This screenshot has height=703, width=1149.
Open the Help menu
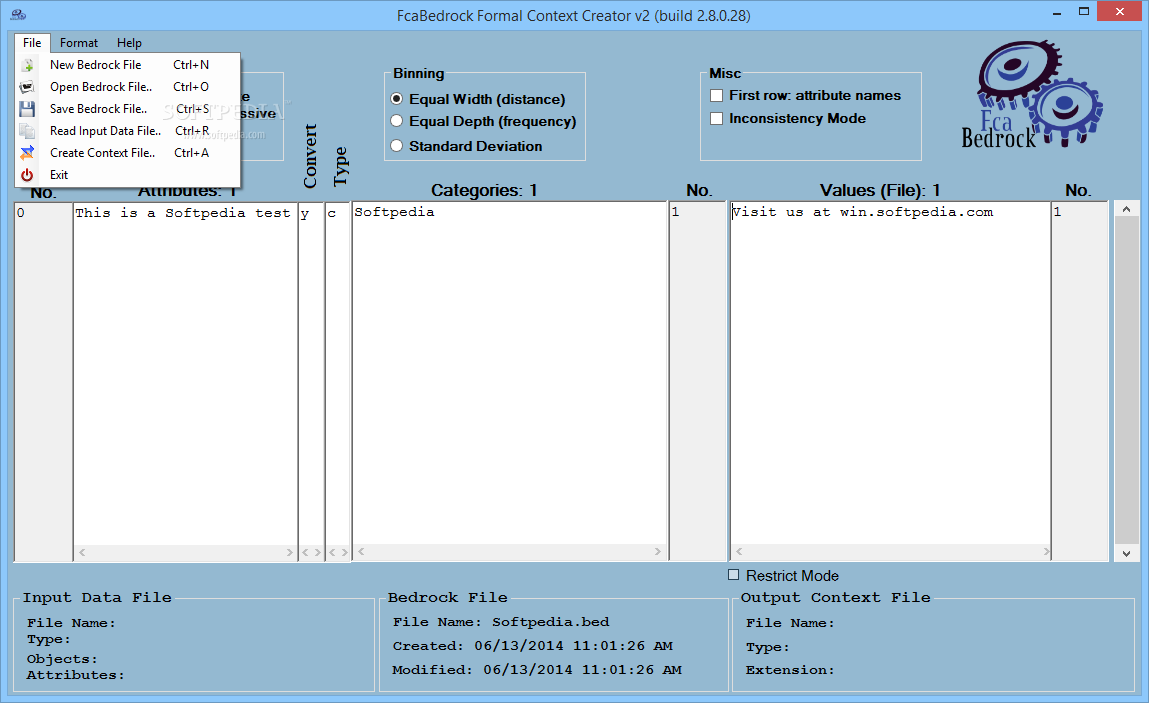pyautogui.click(x=129, y=43)
